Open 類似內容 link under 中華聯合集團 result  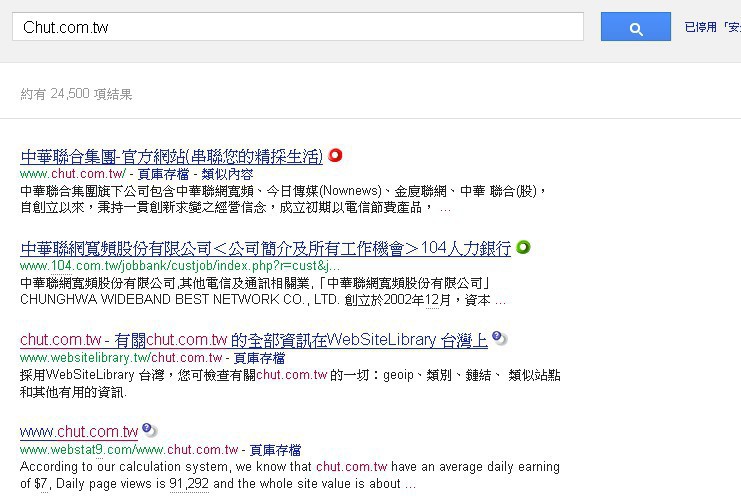tap(227, 174)
